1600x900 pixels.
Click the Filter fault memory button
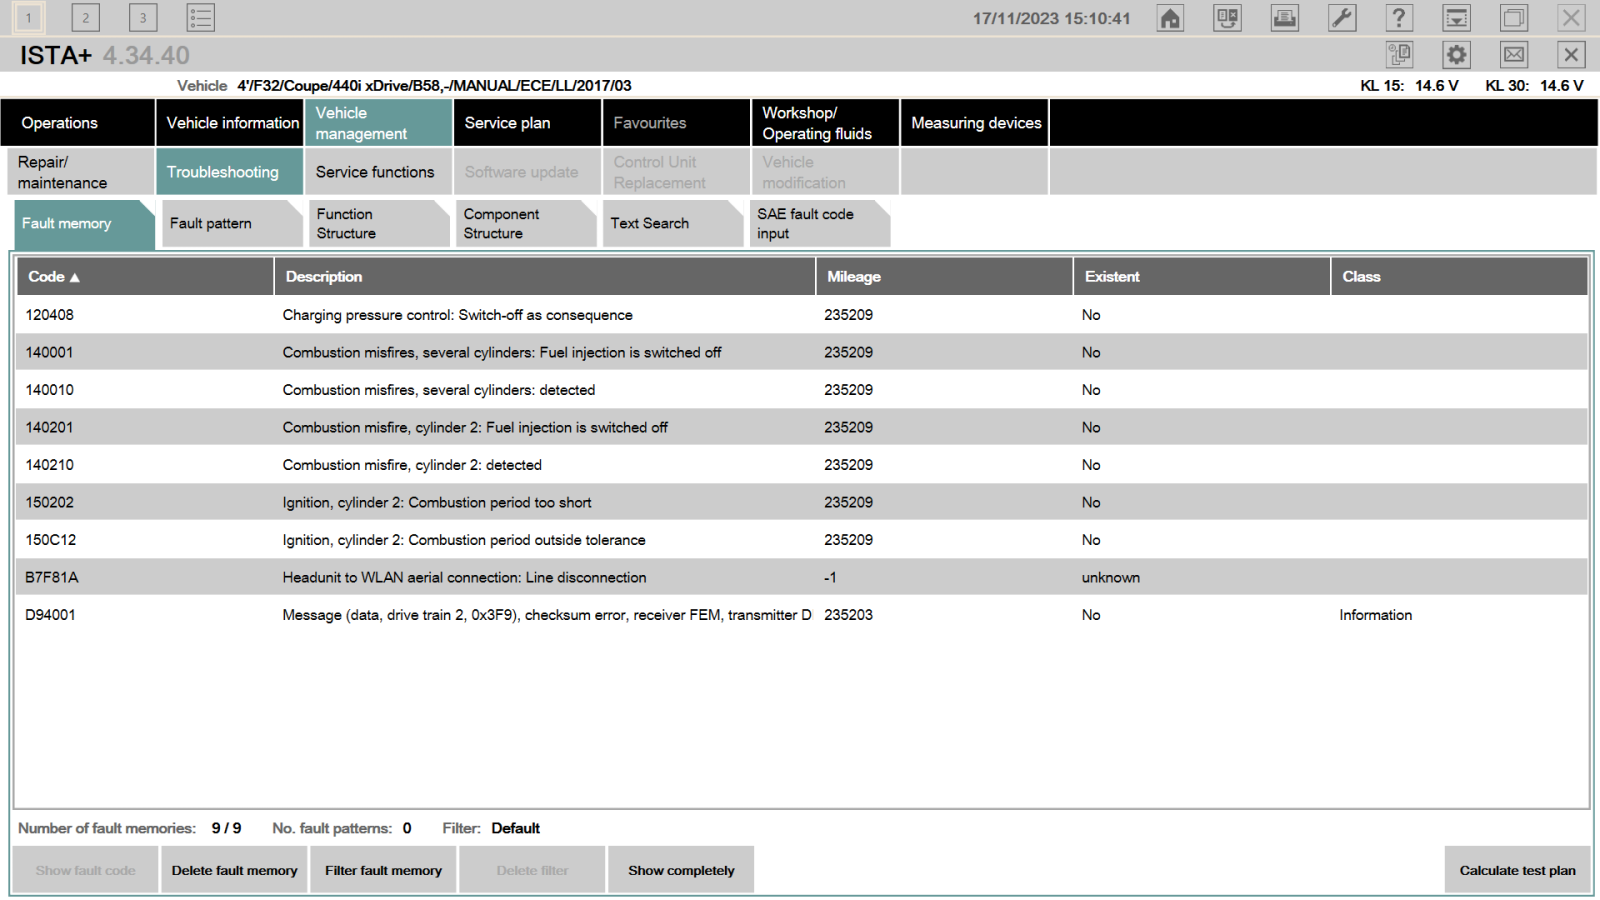click(x=383, y=870)
